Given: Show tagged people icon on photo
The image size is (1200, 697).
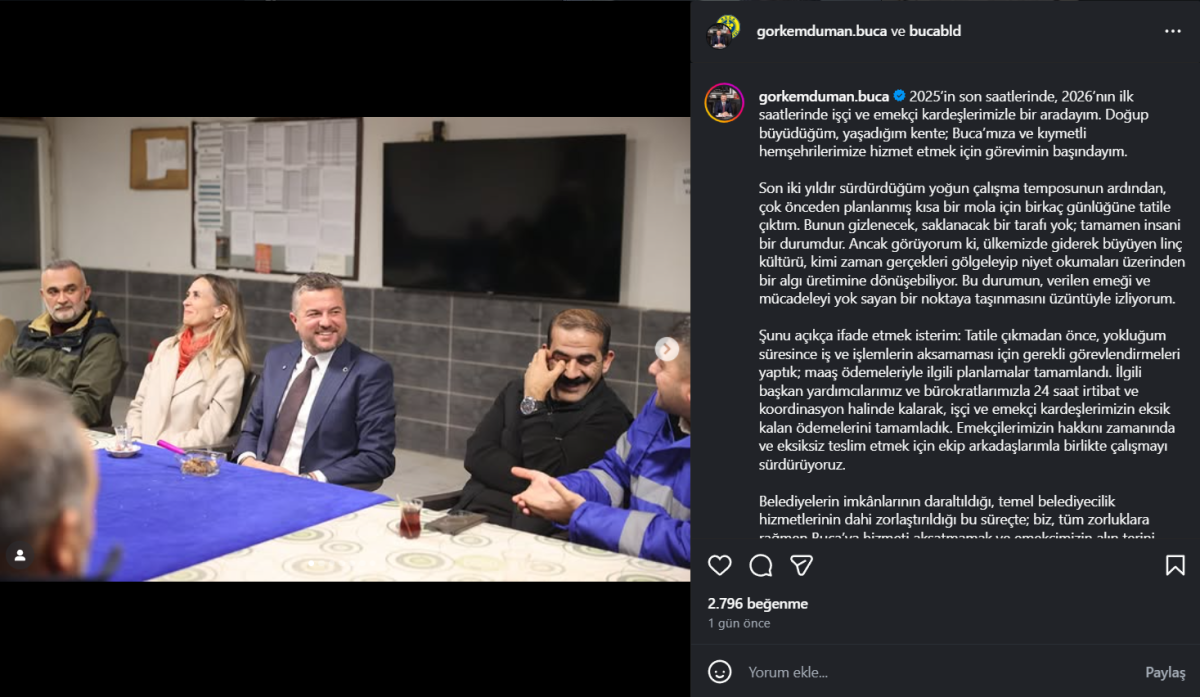Looking at the screenshot, I should click(x=19, y=555).
